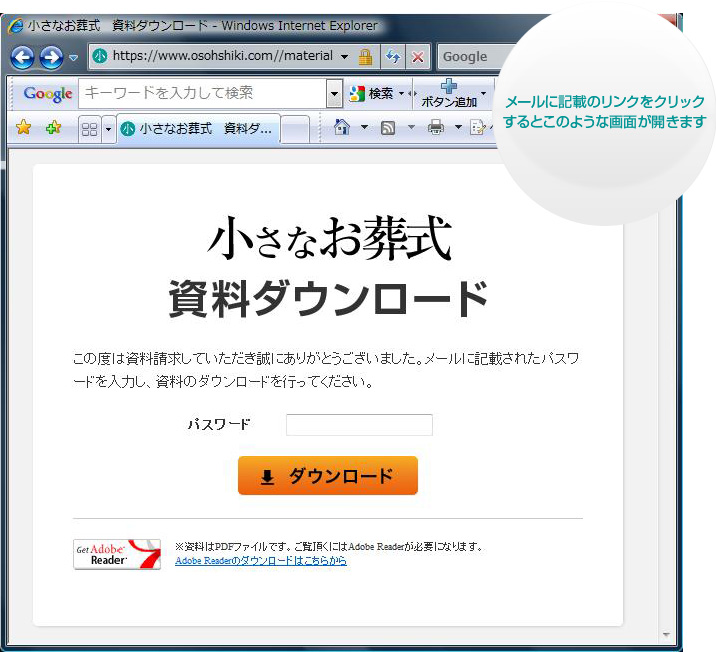716x652 pixels.
Task: Open the recent pages dropdown beside Forward
Action: click(x=73, y=58)
